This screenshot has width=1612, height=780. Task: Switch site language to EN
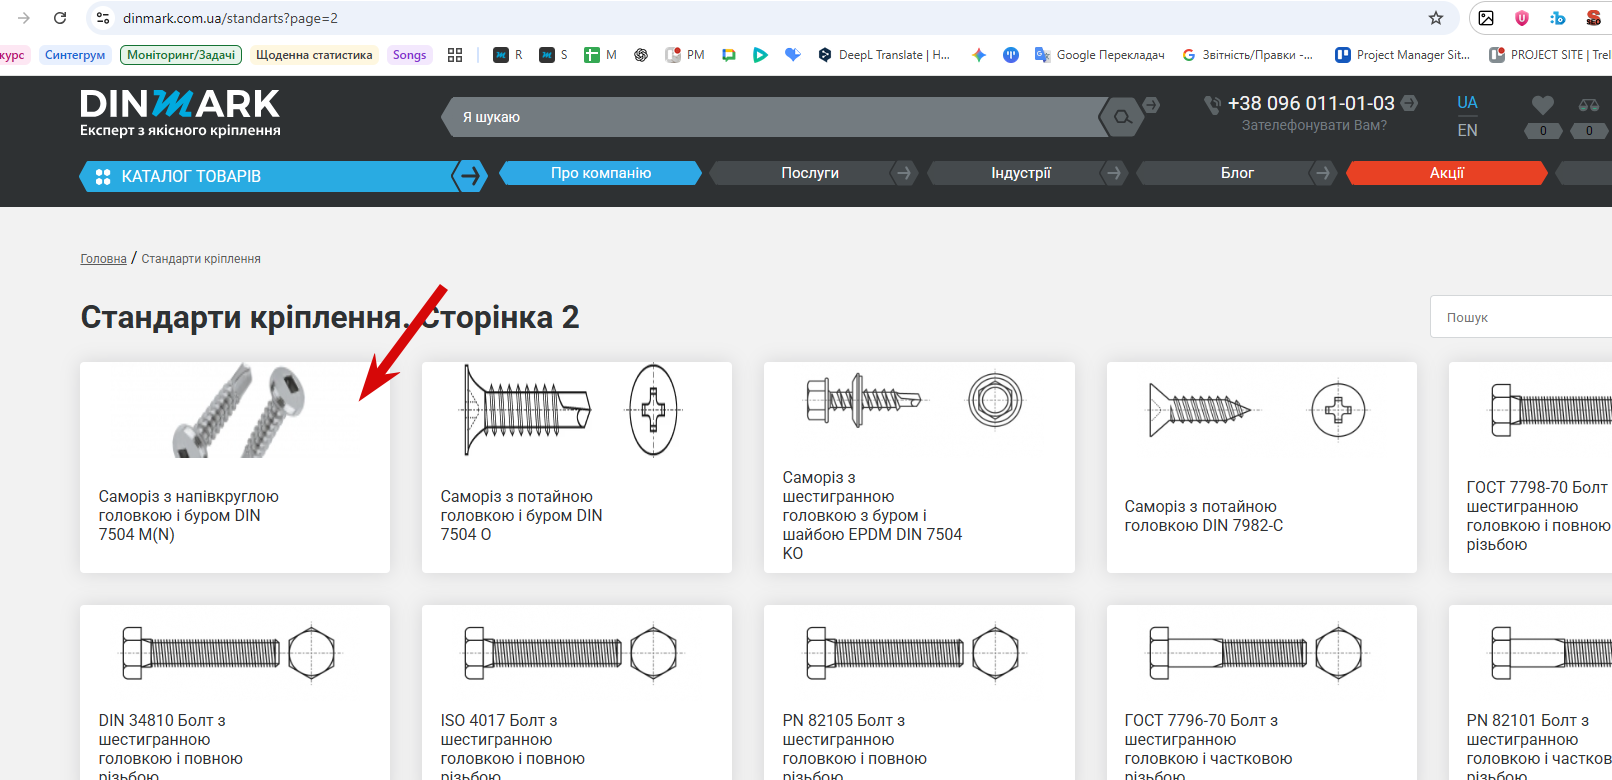pyautogui.click(x=1467, y=130)
